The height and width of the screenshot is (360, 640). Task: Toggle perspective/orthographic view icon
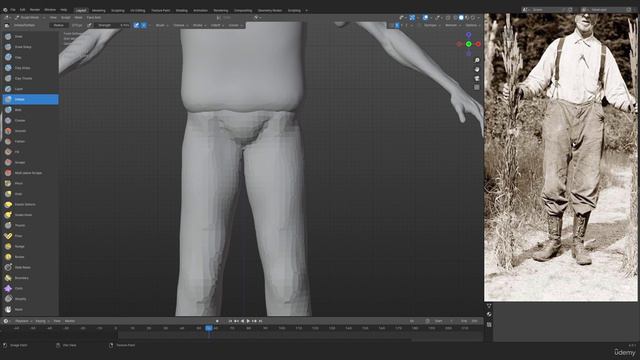(x=477, y=87)
